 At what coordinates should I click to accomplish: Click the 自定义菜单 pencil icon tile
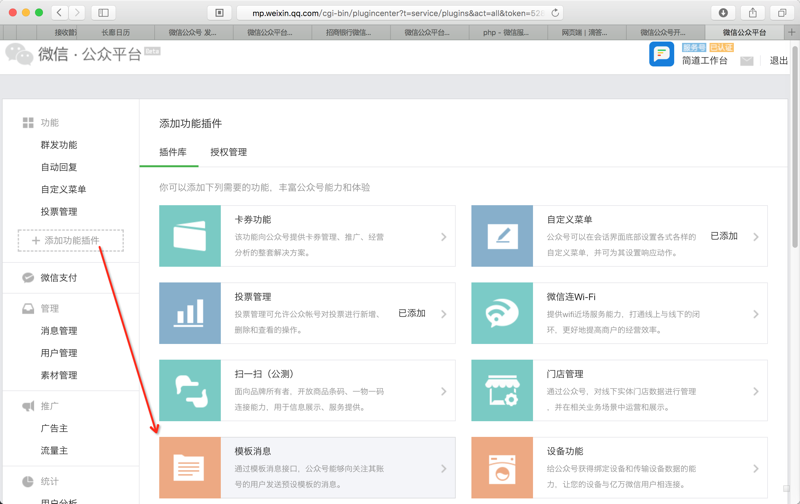pos(502,236)
